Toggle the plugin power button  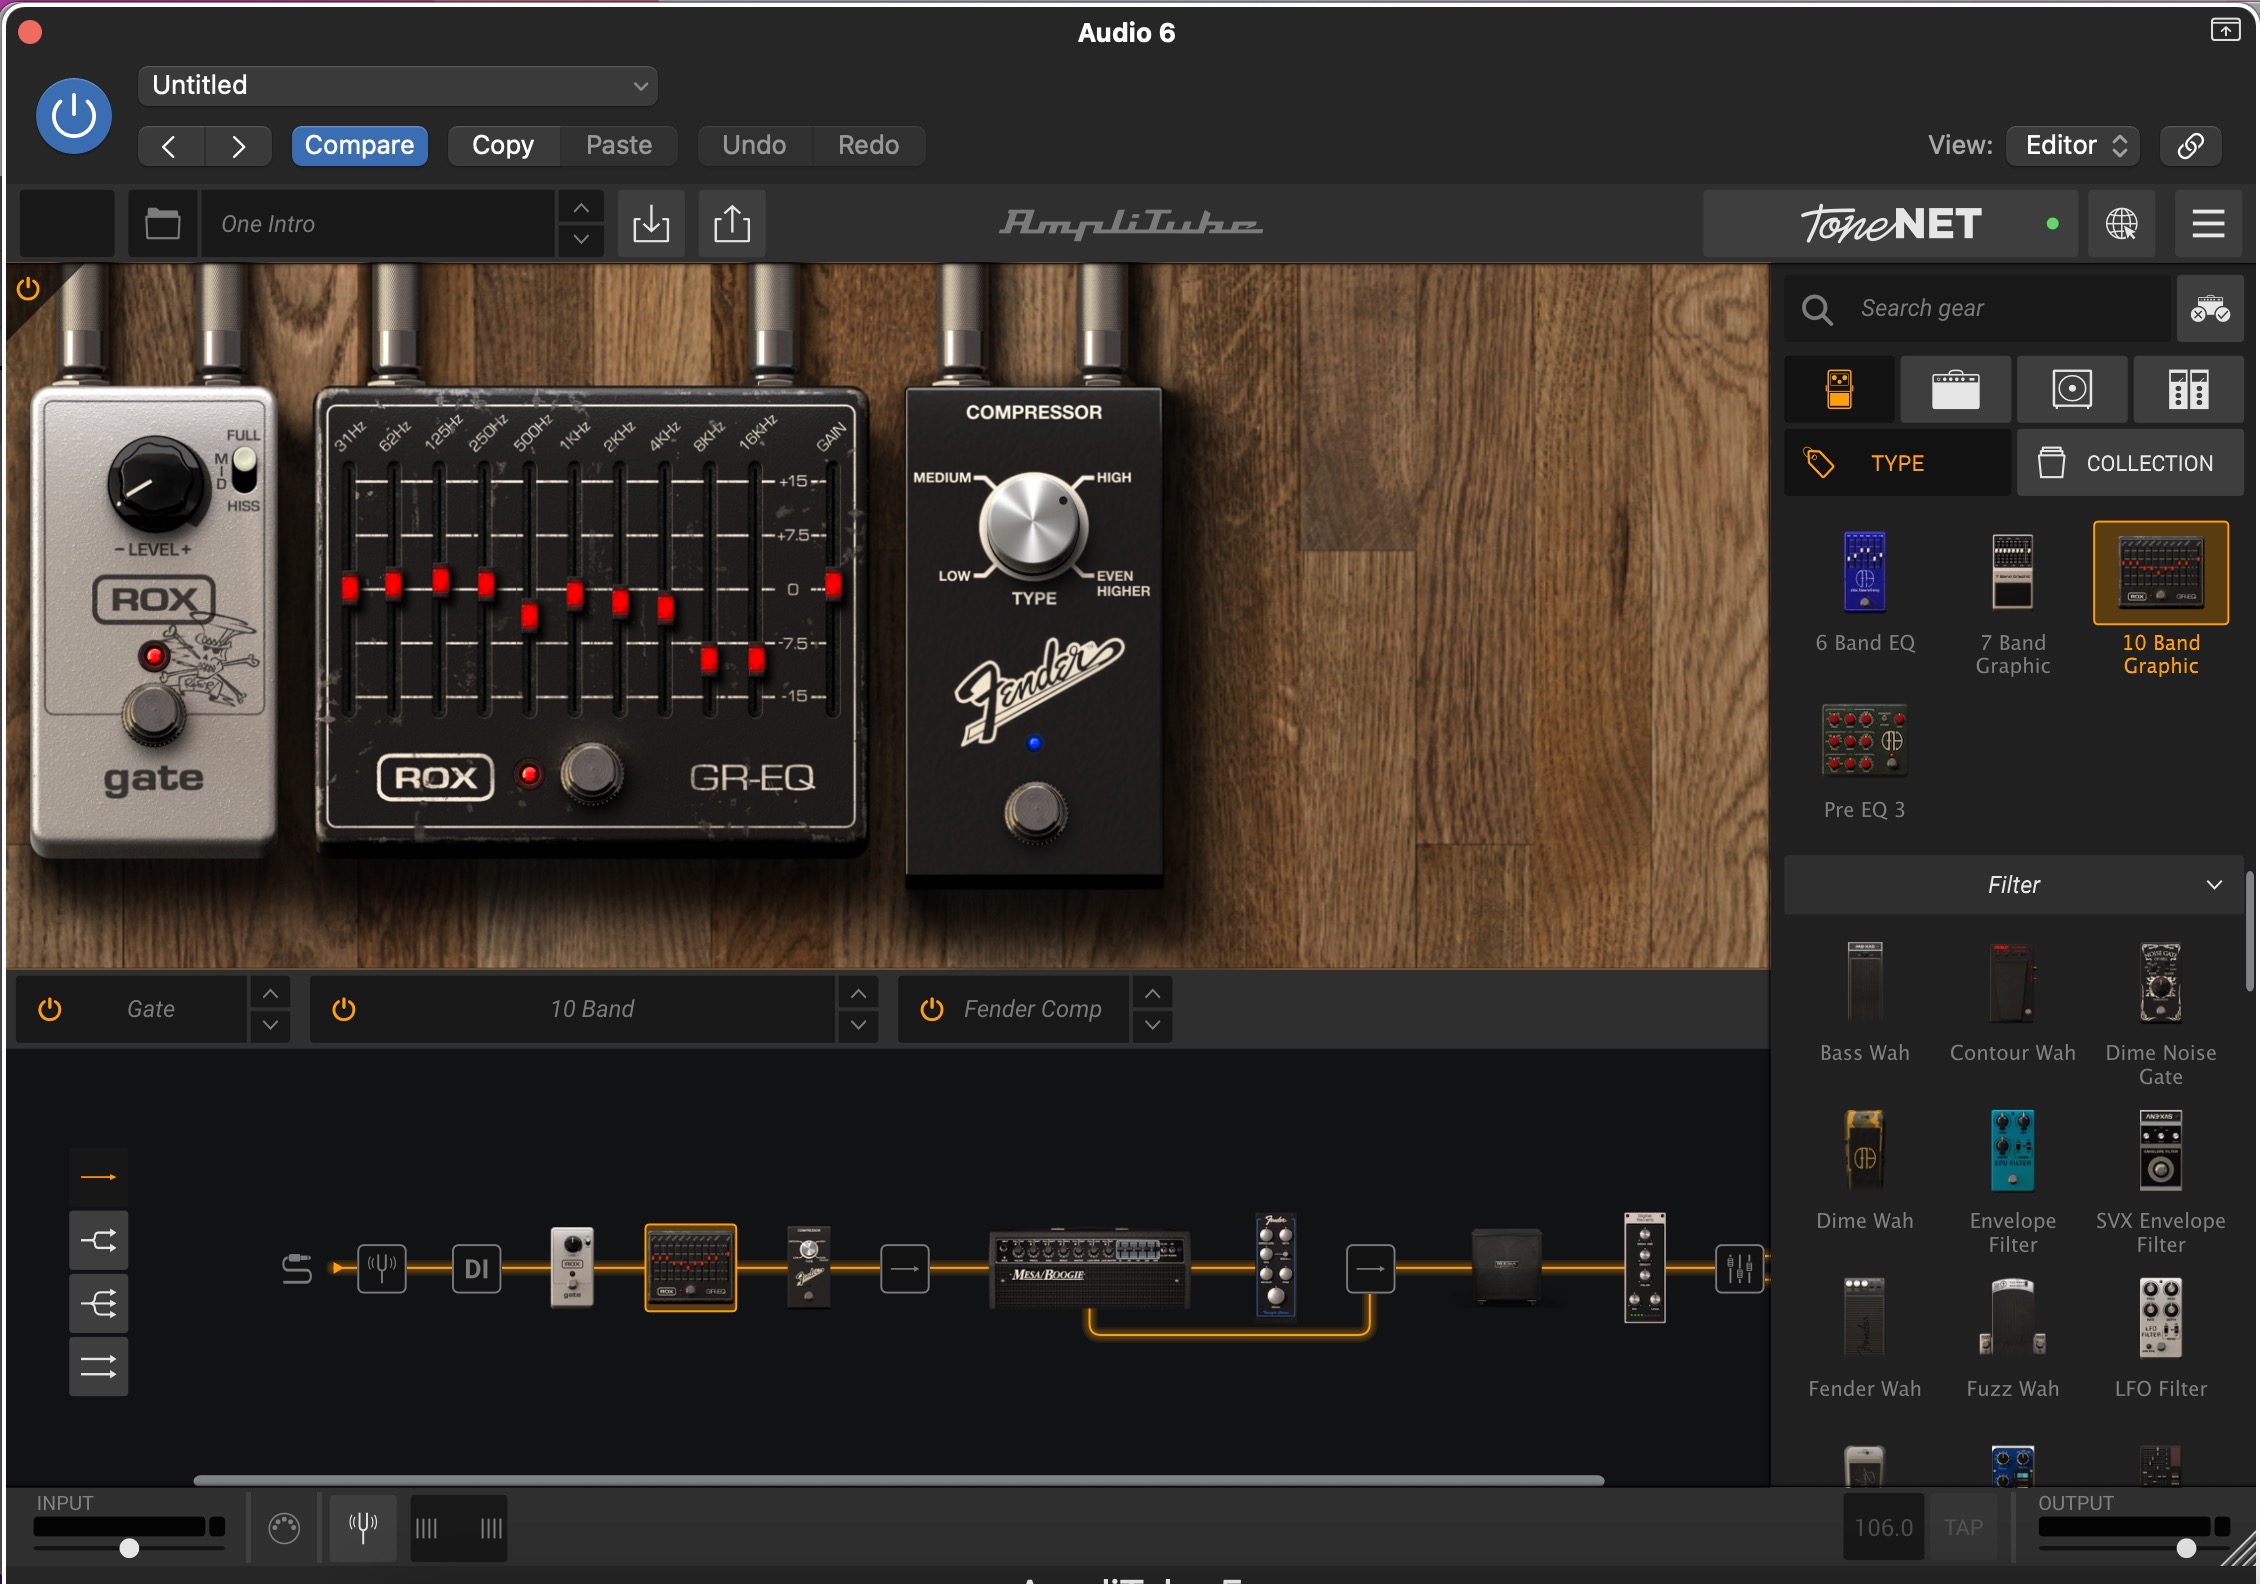(x=74, y=116)
